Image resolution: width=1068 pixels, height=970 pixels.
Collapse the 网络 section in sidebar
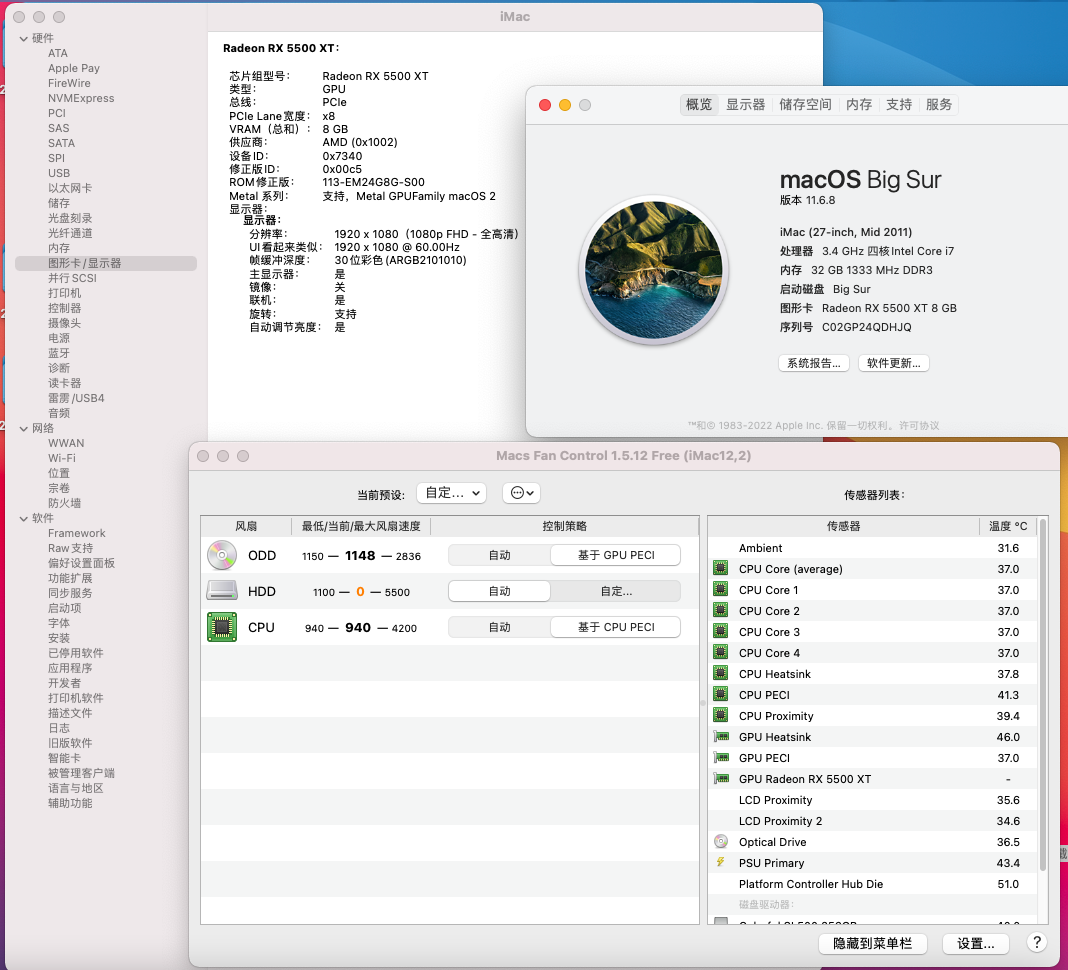pos(24,428)
